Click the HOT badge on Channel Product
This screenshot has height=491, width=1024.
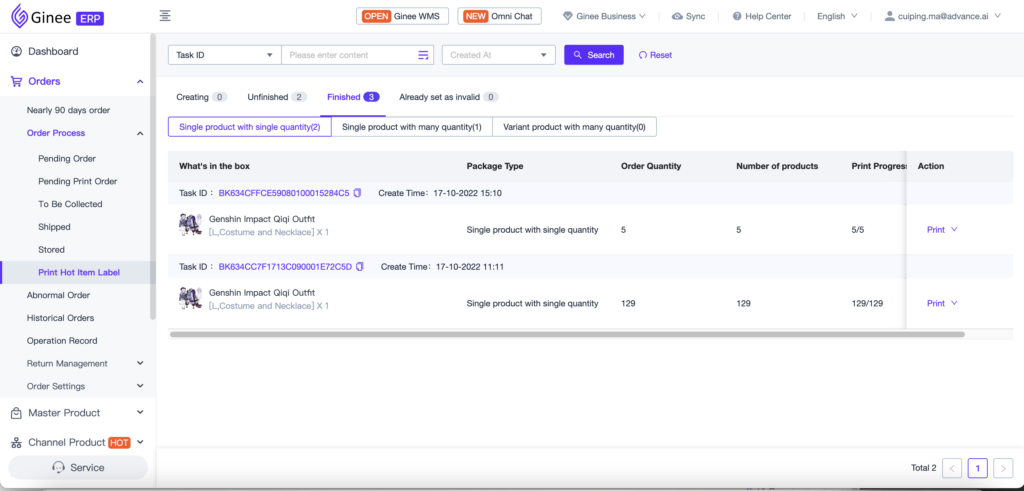coord(119,443)
